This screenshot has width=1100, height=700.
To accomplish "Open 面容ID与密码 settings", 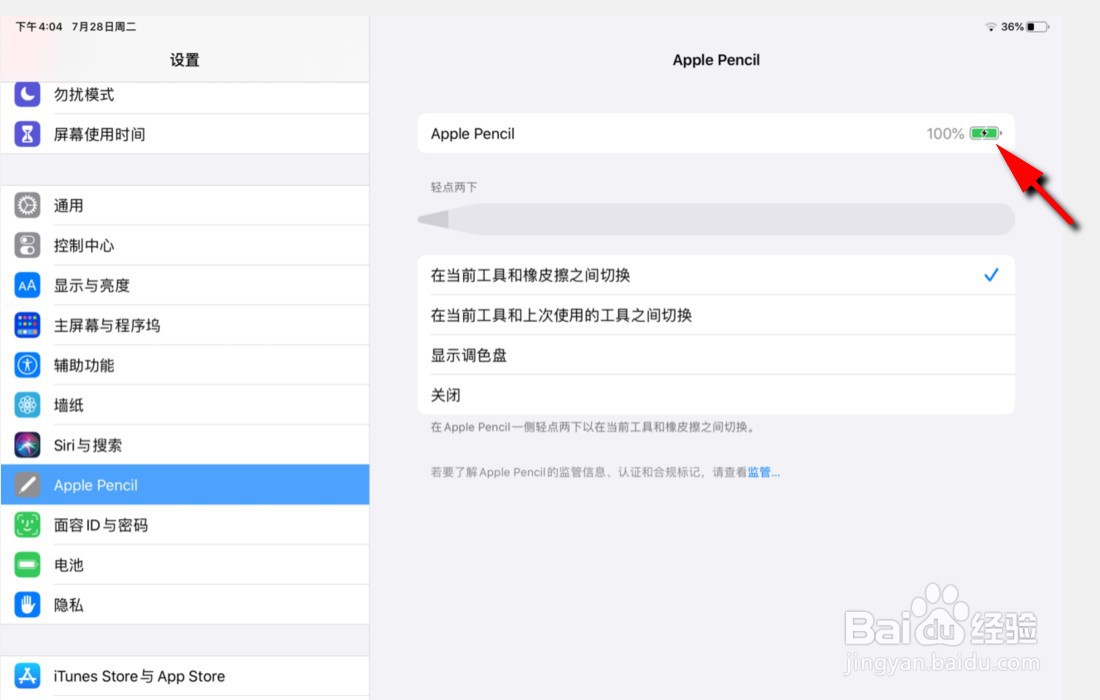I will (x=185, y=525).
